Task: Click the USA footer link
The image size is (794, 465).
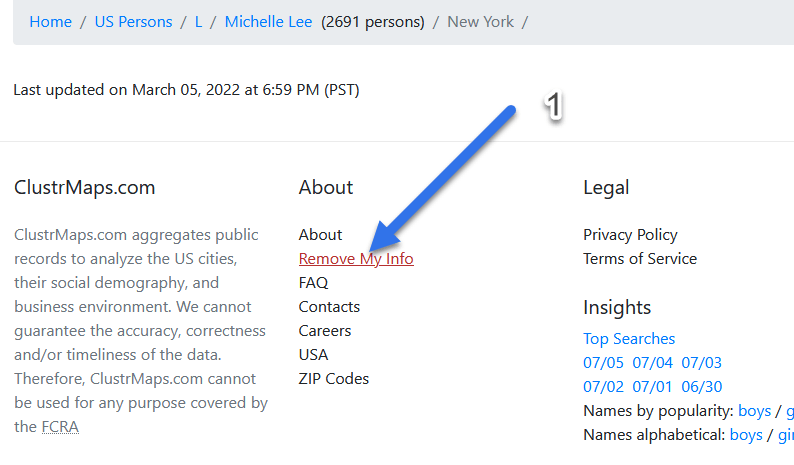Action: (313, 354)
